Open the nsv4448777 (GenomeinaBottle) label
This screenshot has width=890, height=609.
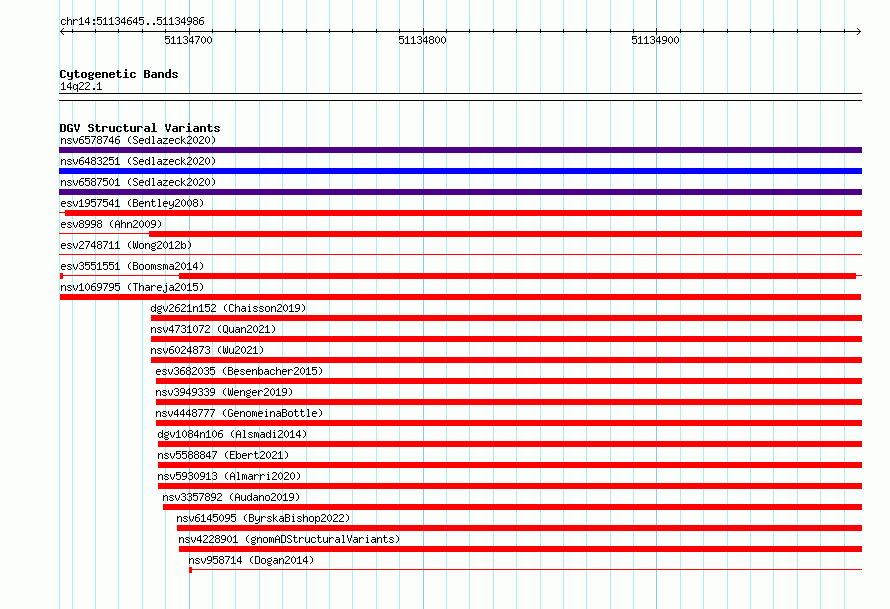coord(239,413)
